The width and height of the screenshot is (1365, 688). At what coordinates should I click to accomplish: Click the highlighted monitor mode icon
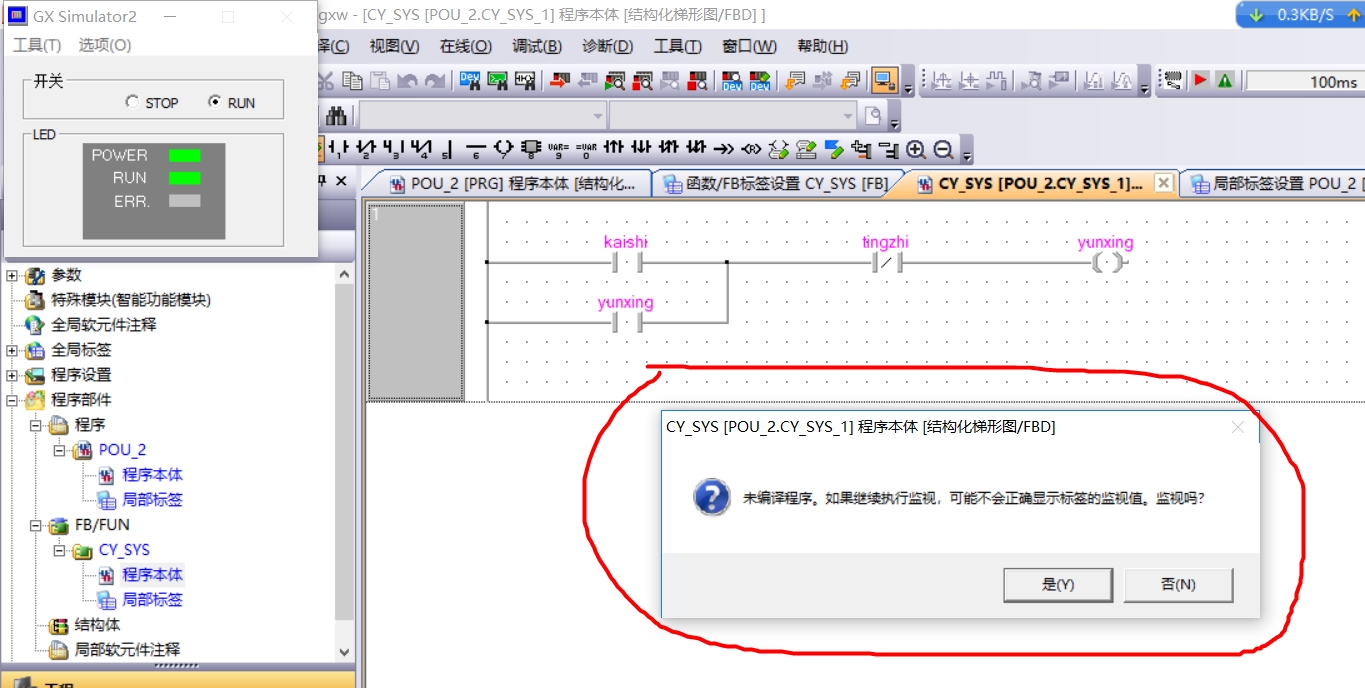[883, 81]
